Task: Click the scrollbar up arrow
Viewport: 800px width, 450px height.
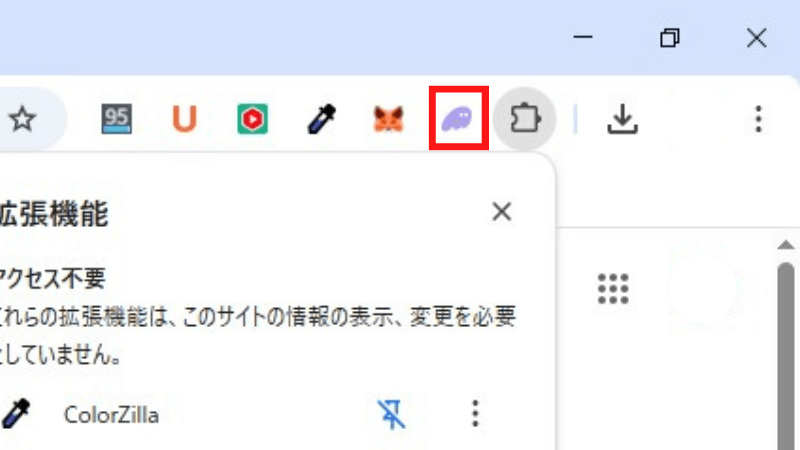Action: tap(786, 245)
